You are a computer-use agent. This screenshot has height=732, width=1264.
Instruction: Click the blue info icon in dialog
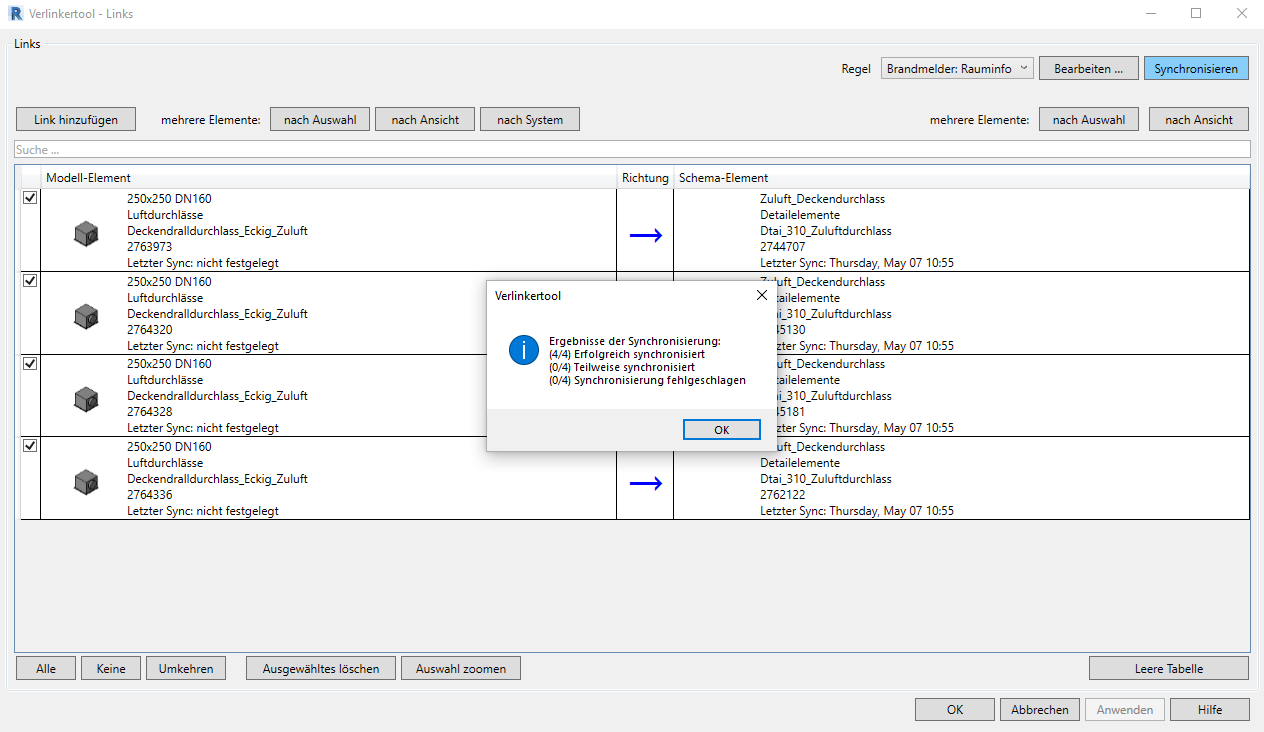click(523, 350)
